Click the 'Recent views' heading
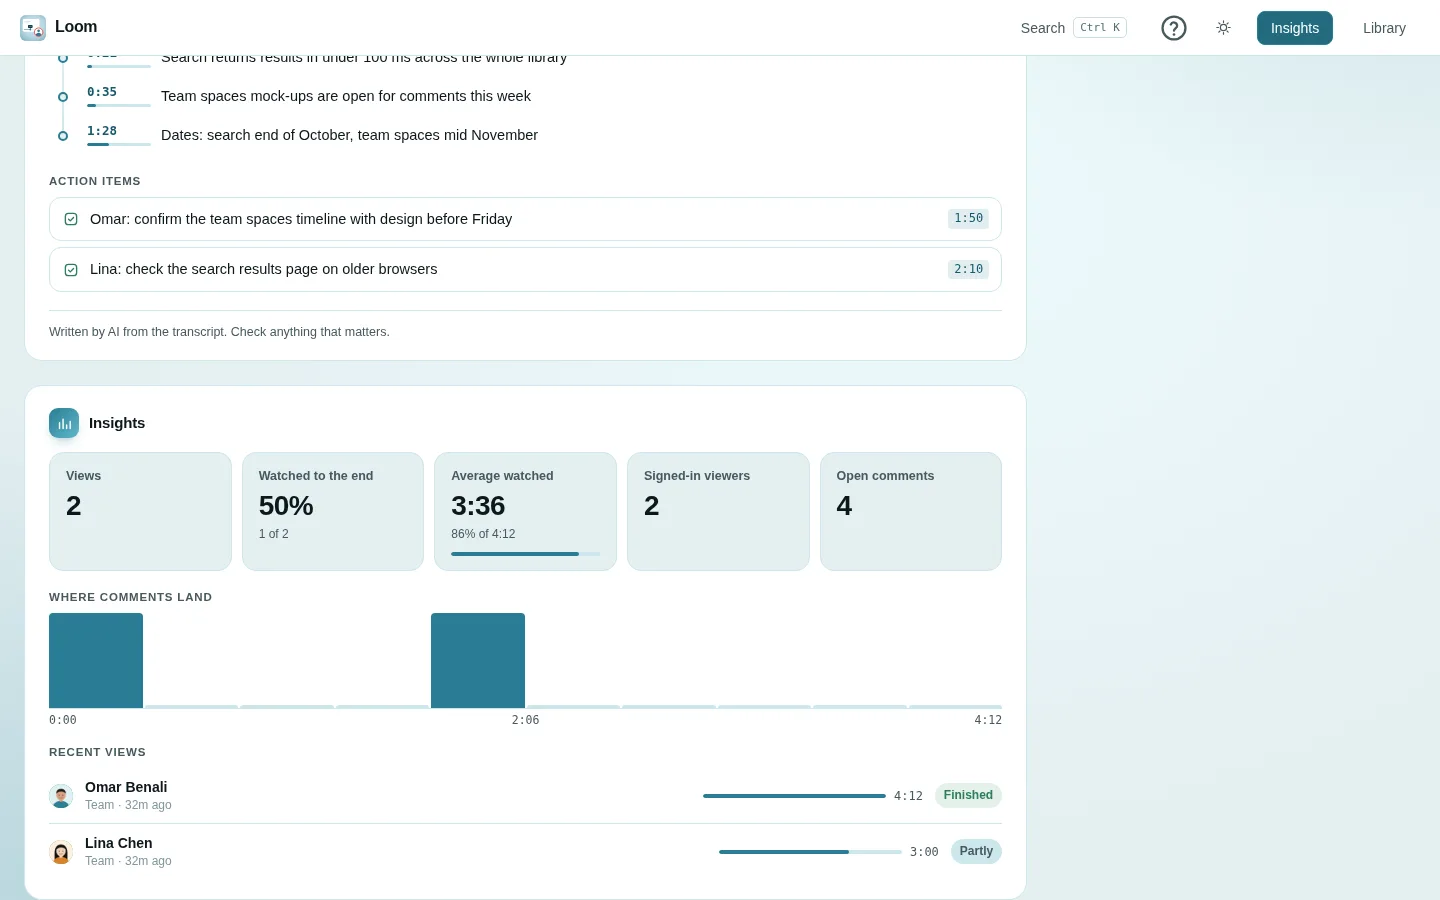 pyautogui.click(x=97, y=752)
